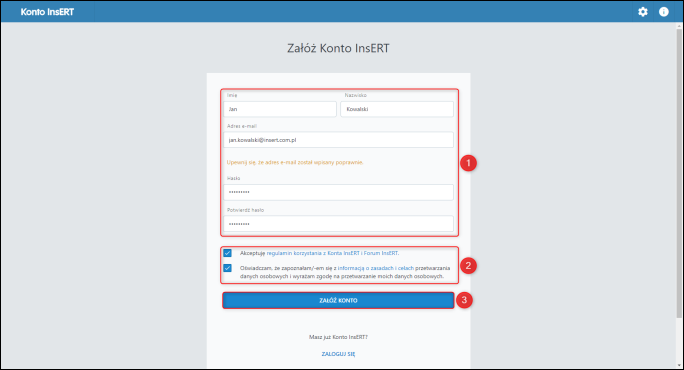
Task: Click the Adres e-mail input field
Action: click(339, 140)
